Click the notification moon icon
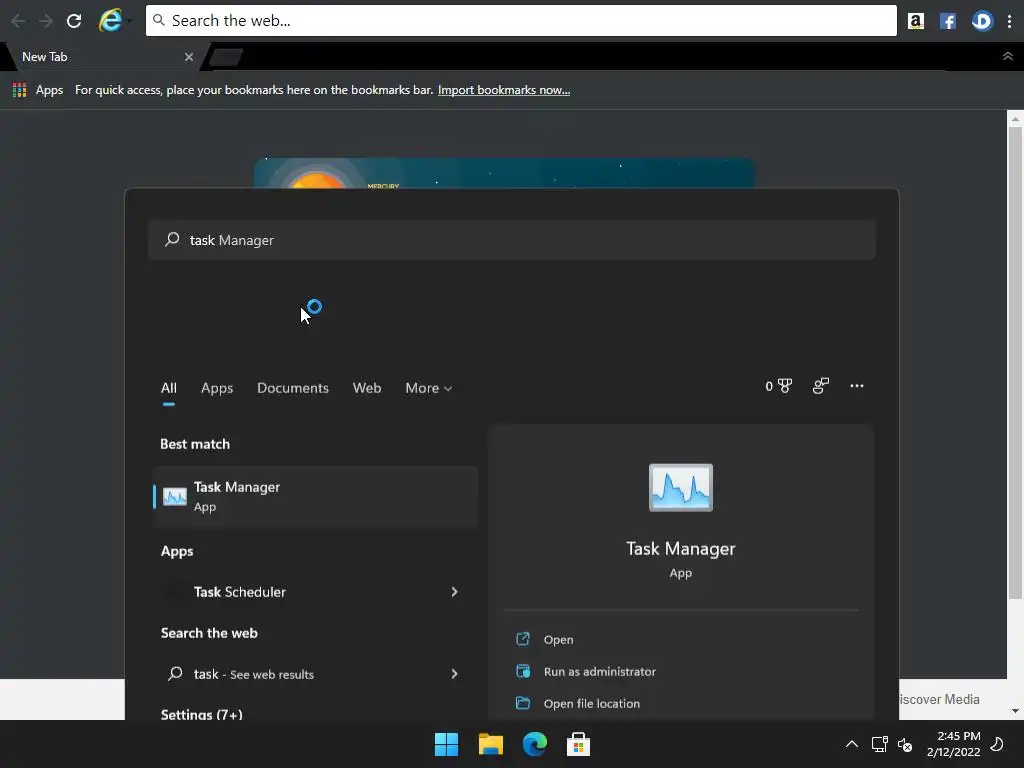The width and height of the screenshot is (1024, 768). [997, 744]
